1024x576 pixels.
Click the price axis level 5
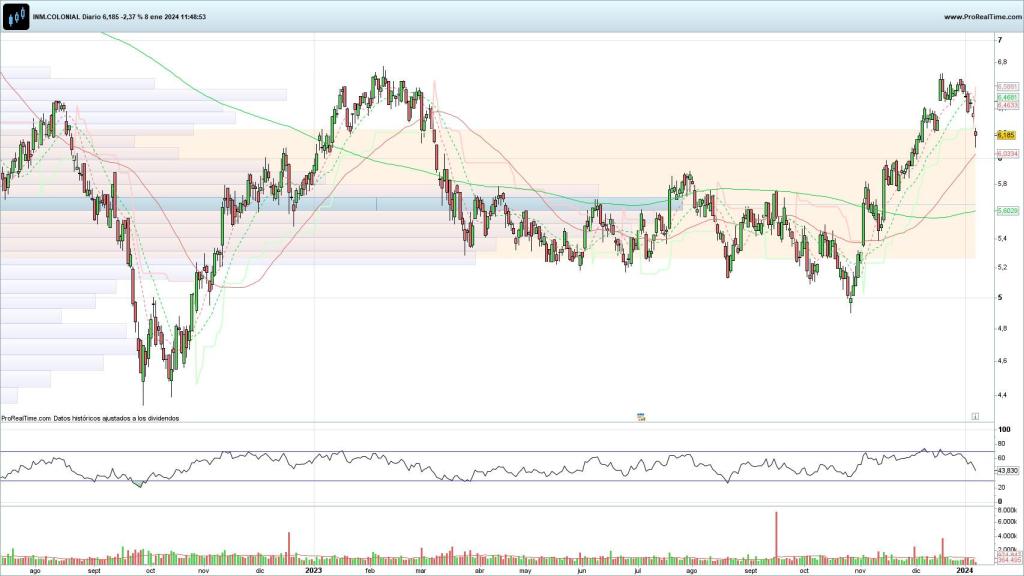tap(1000, 298)
